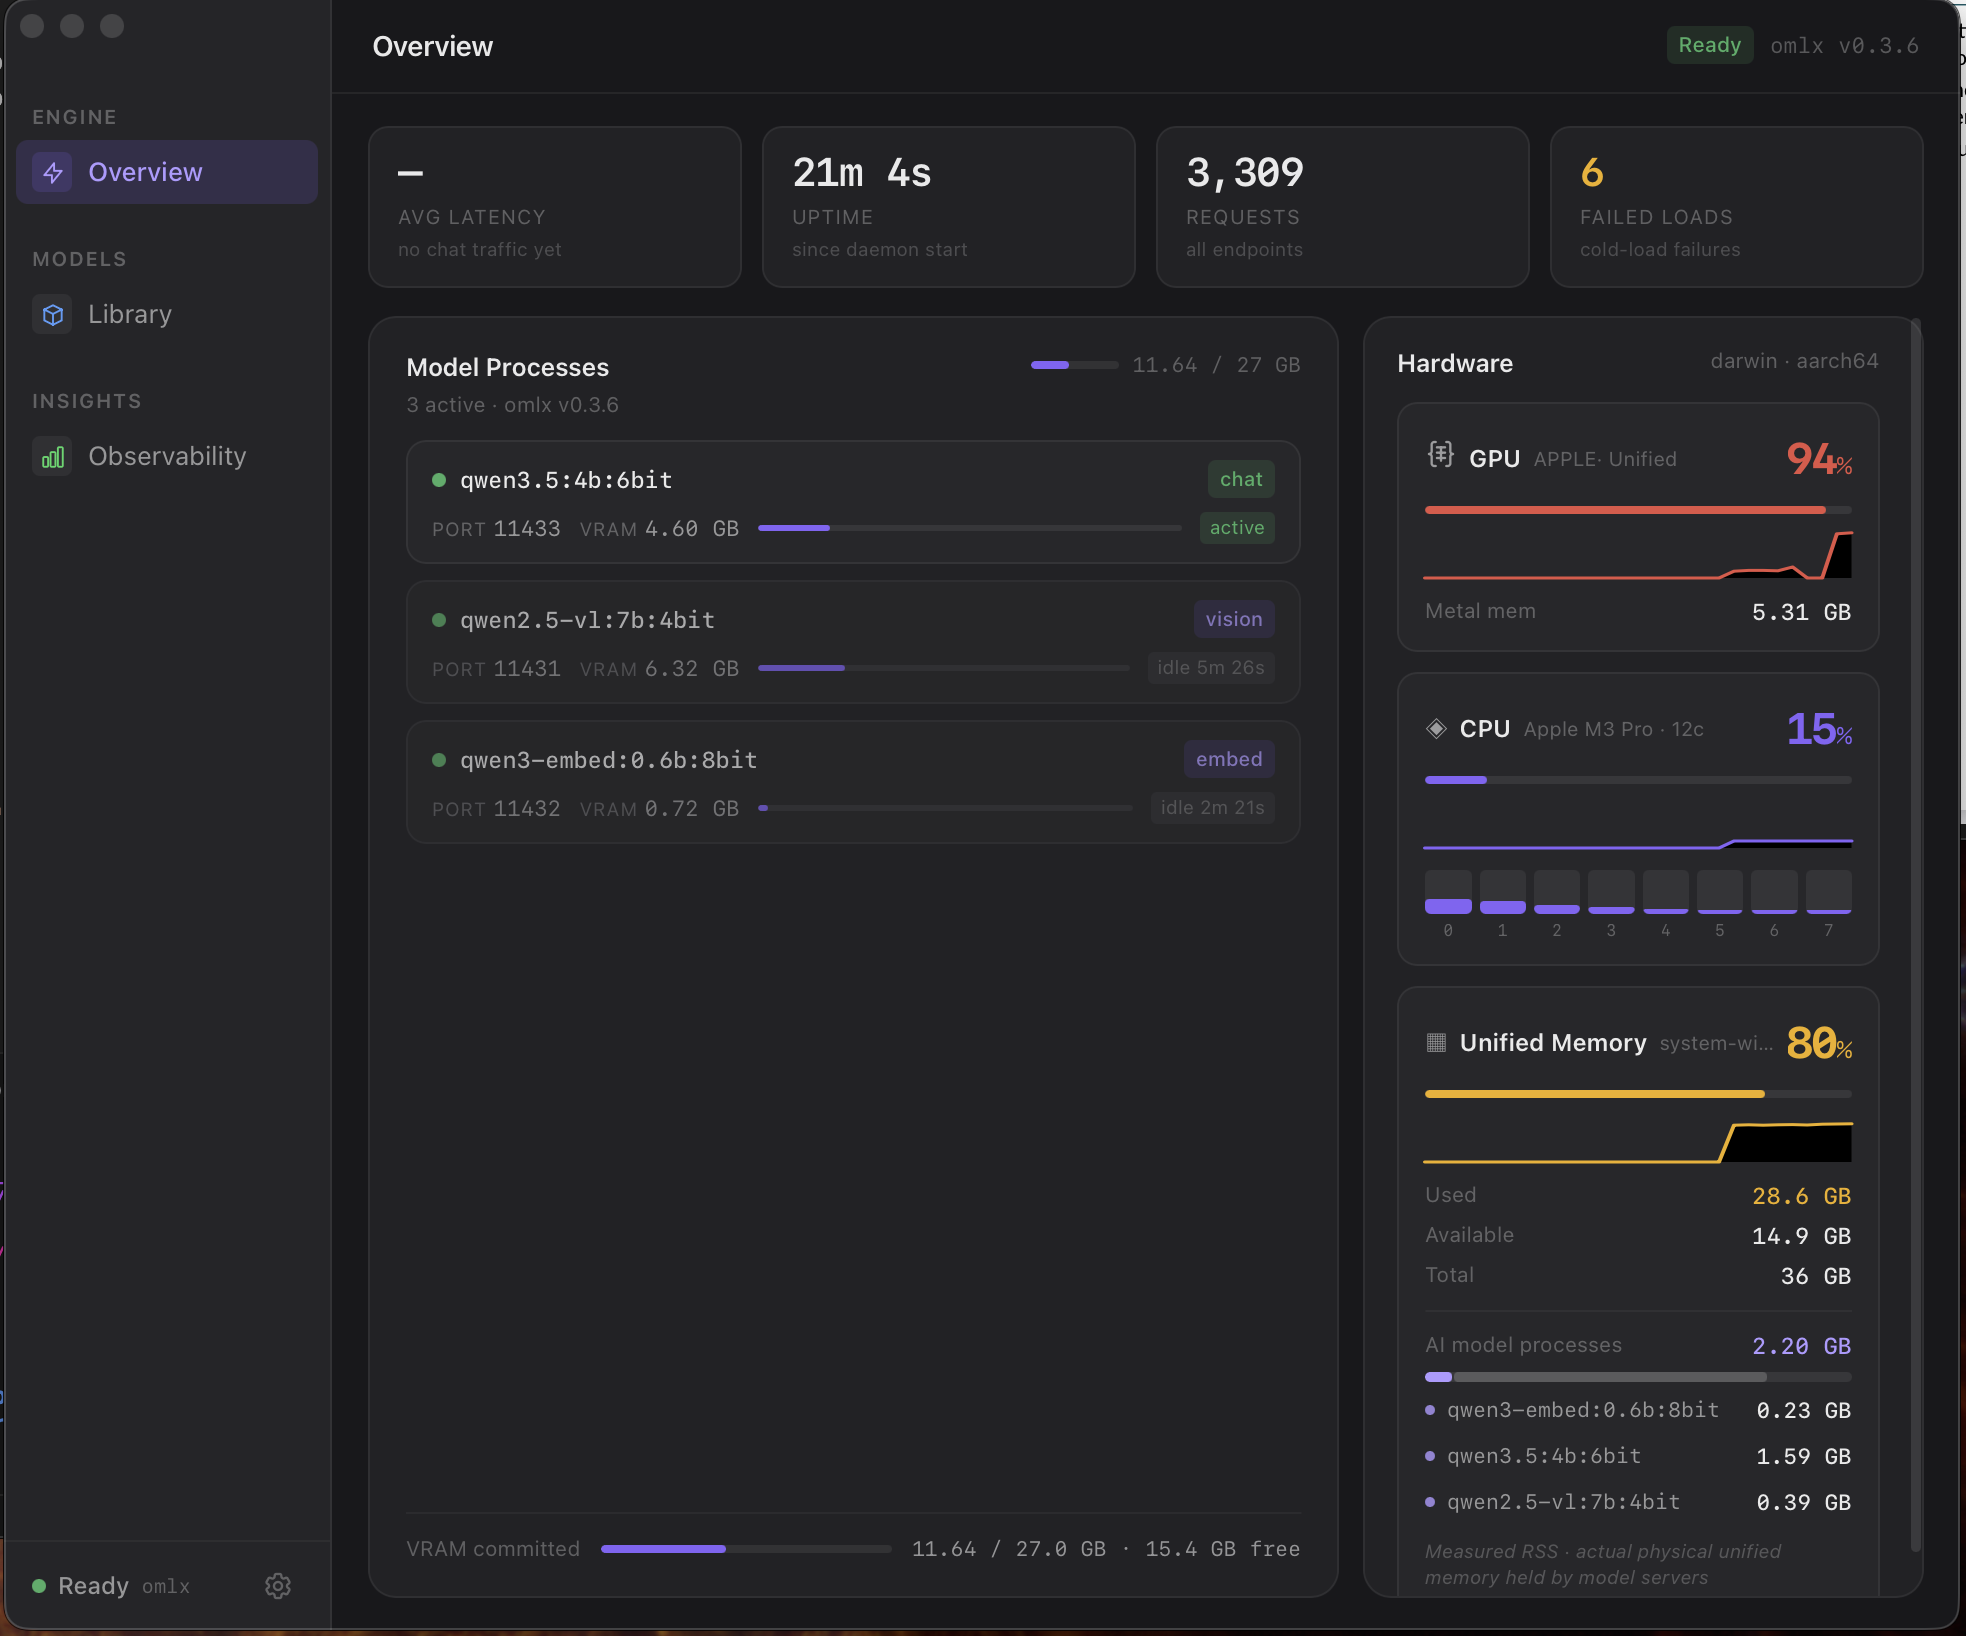
Task: Click the green Ready dot in sidebar footer
Action: click(39, 1586)
